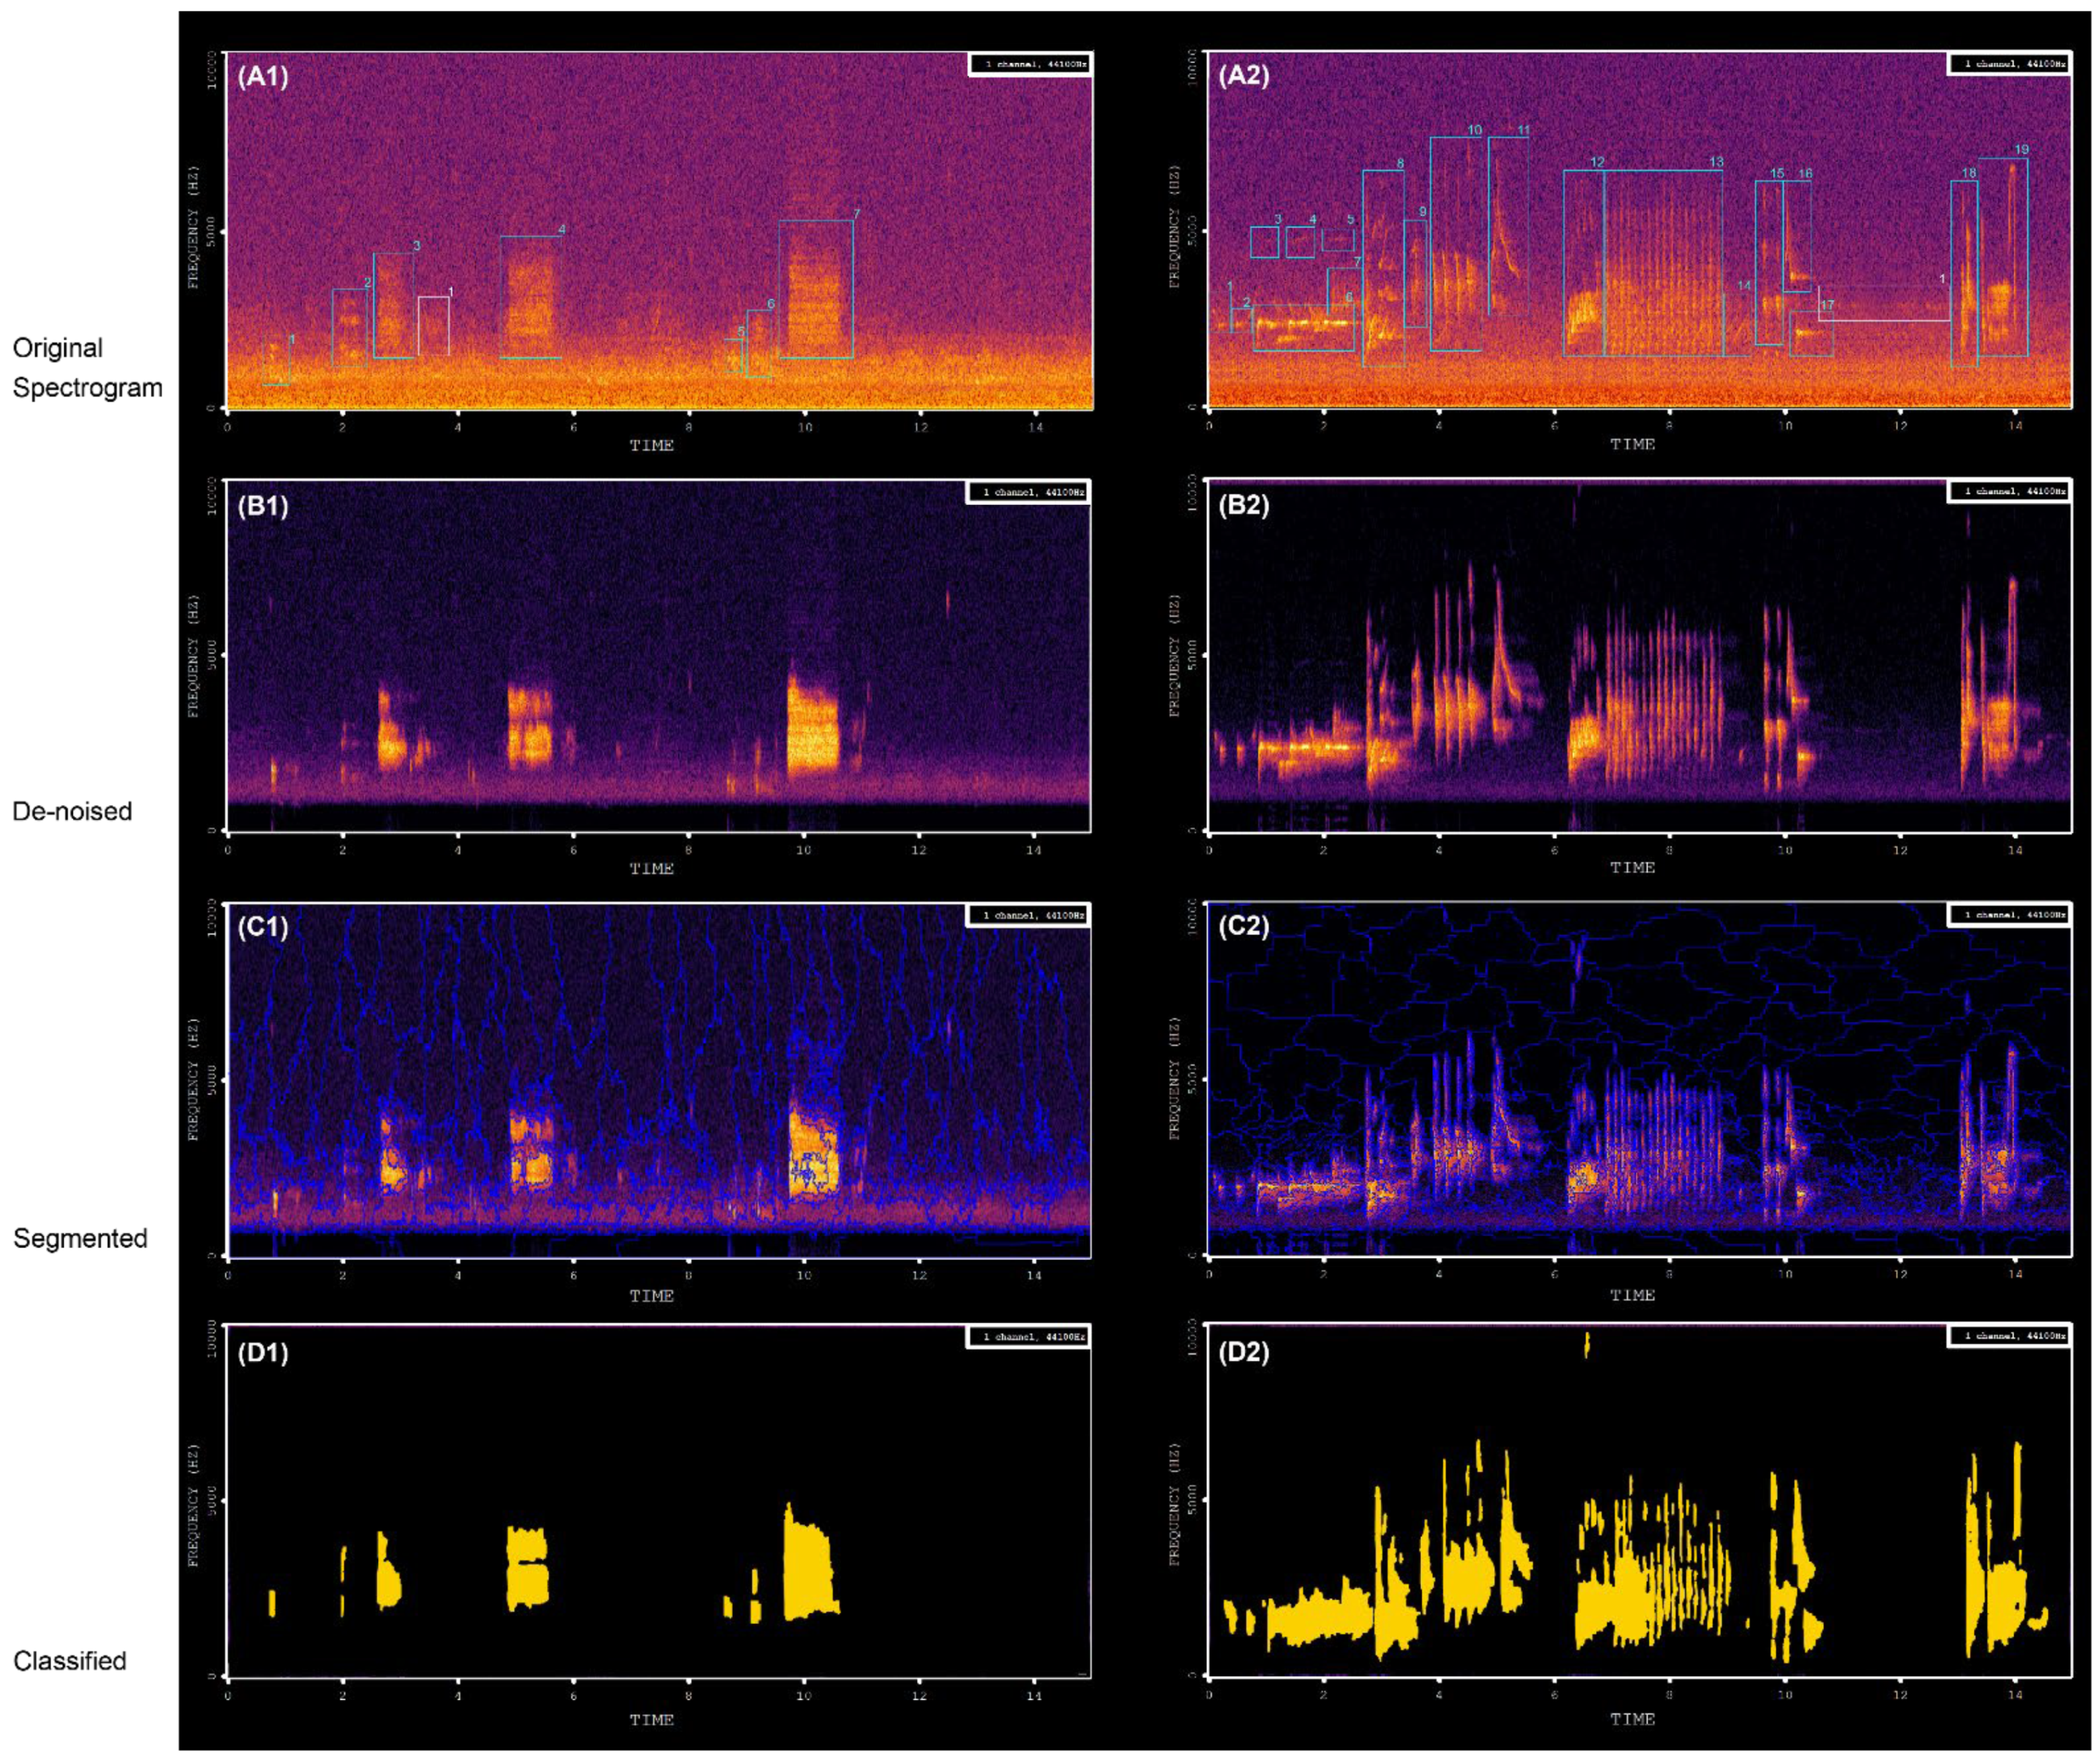This screenshot has width=2100, height=1763.
Task: Click annotation box 7 in panel A1
Action: [816, 289]
